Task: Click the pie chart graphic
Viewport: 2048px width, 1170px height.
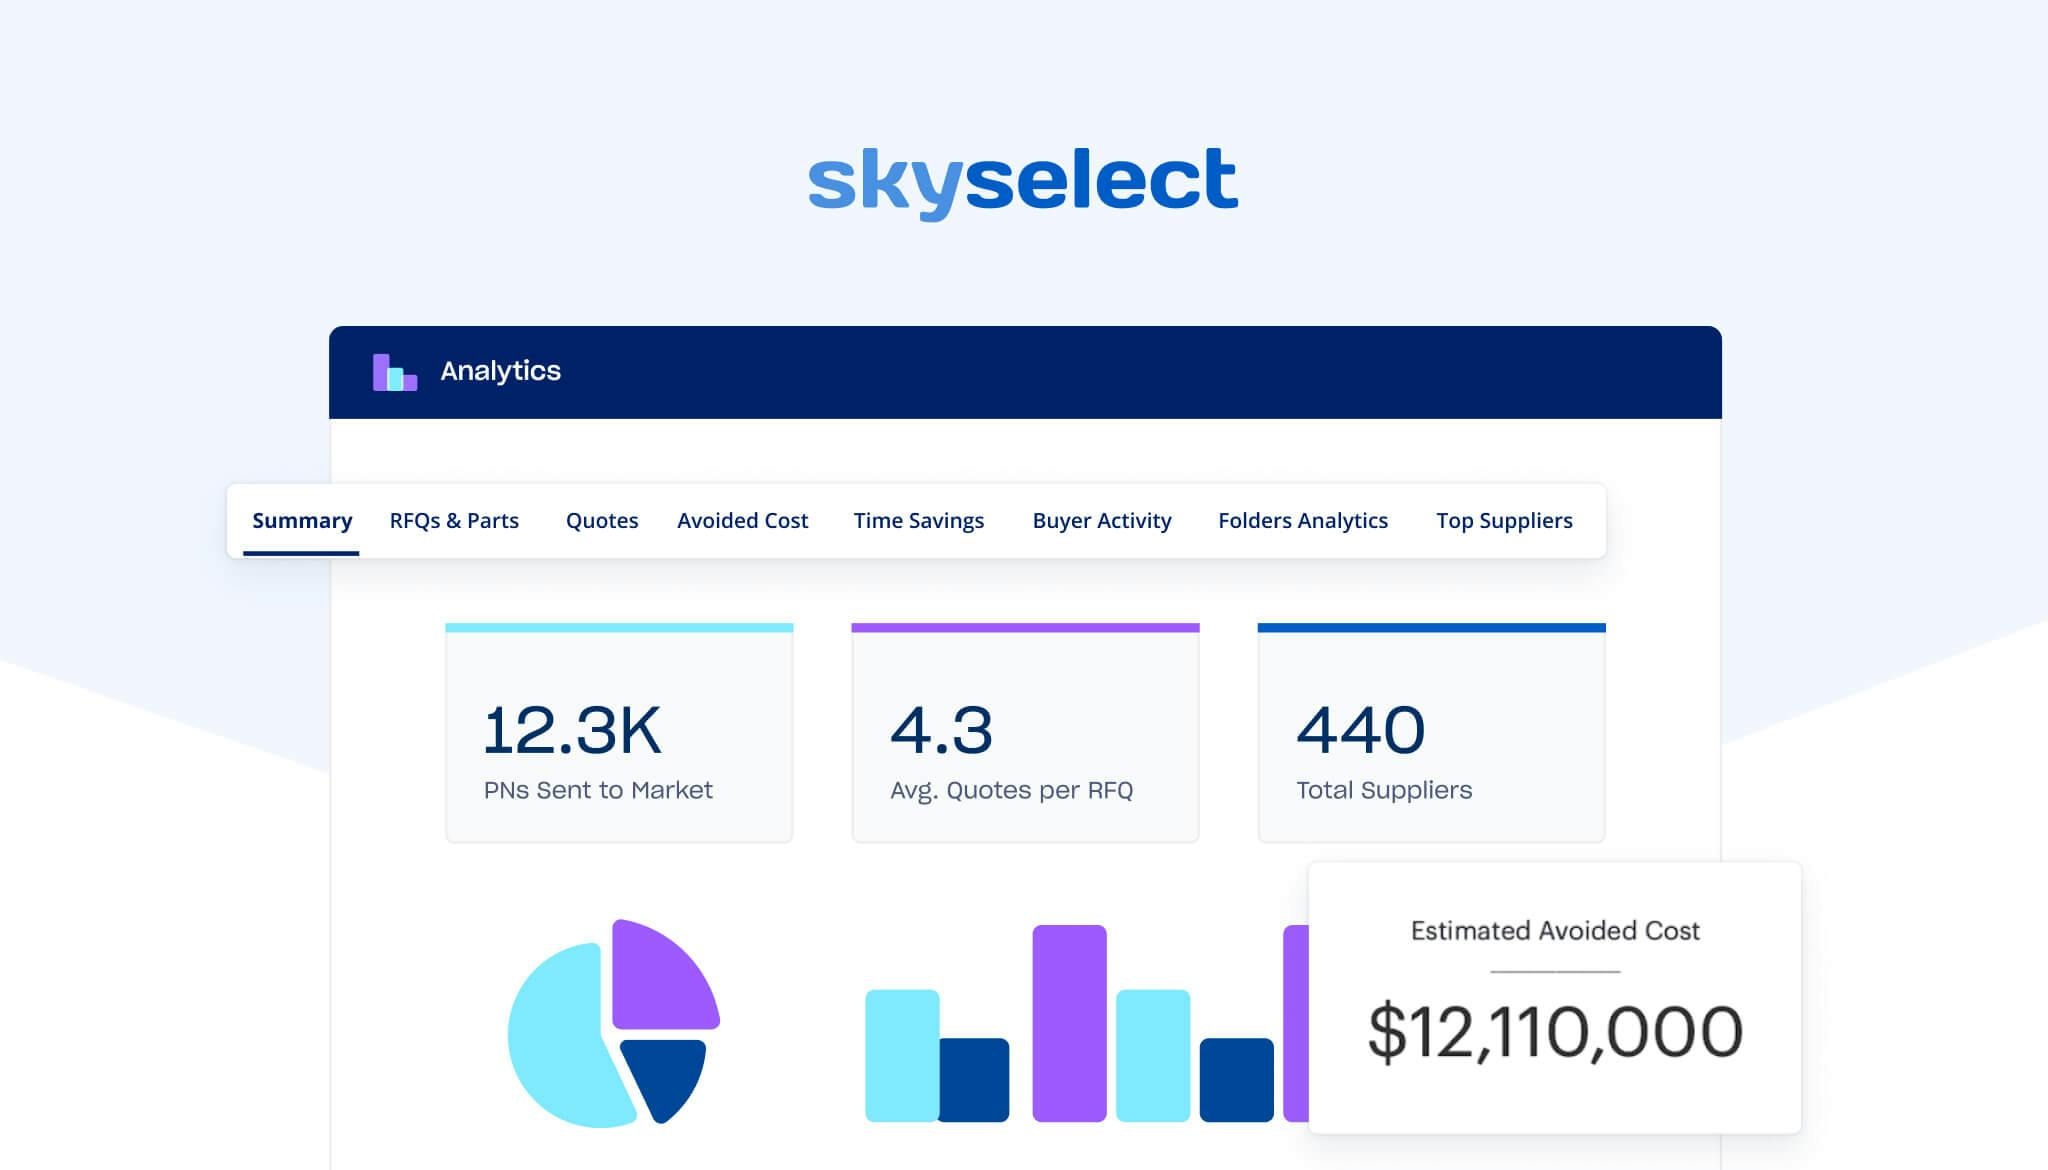Action: 612,1024
